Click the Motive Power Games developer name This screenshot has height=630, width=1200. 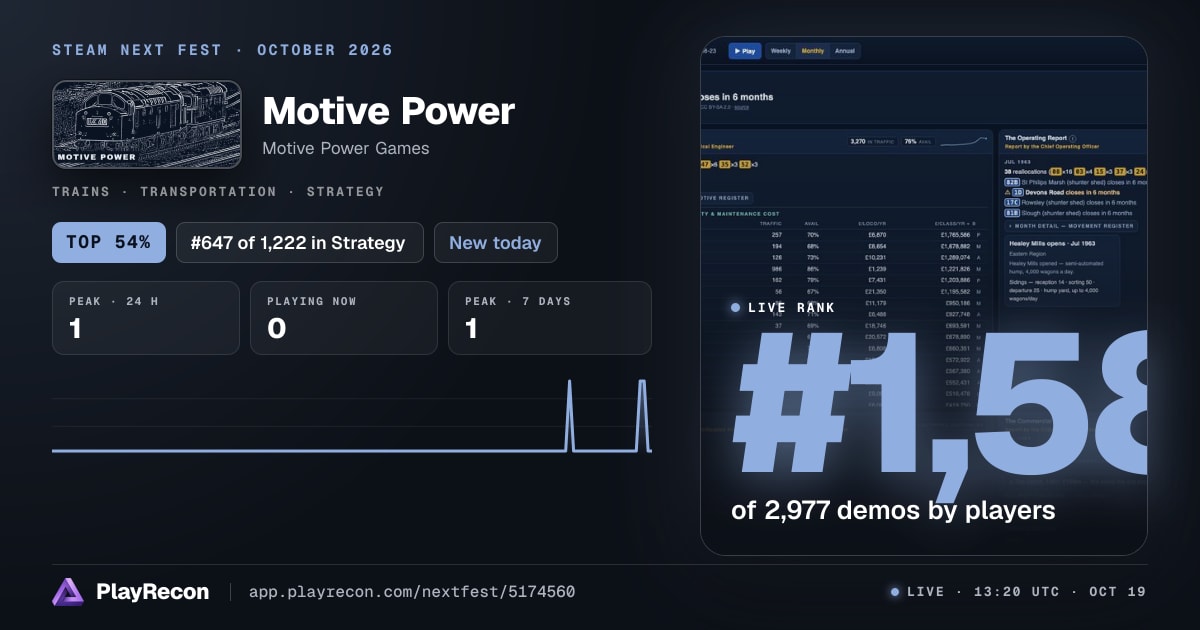coord(346,149)
